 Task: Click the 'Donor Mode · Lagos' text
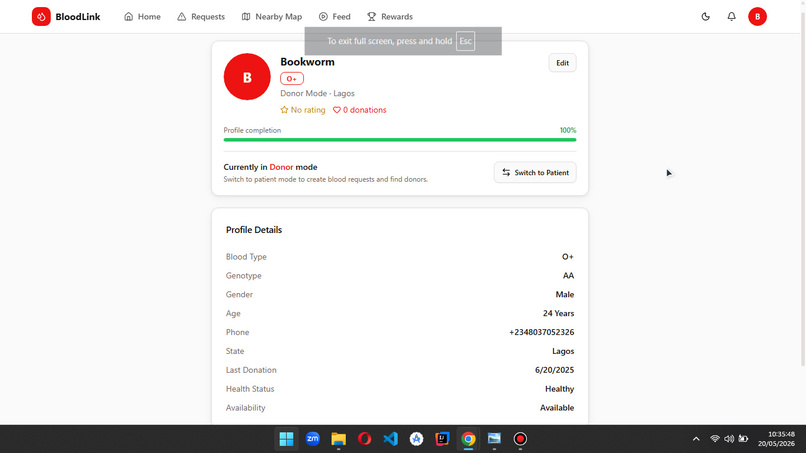(x=317, y=93)
